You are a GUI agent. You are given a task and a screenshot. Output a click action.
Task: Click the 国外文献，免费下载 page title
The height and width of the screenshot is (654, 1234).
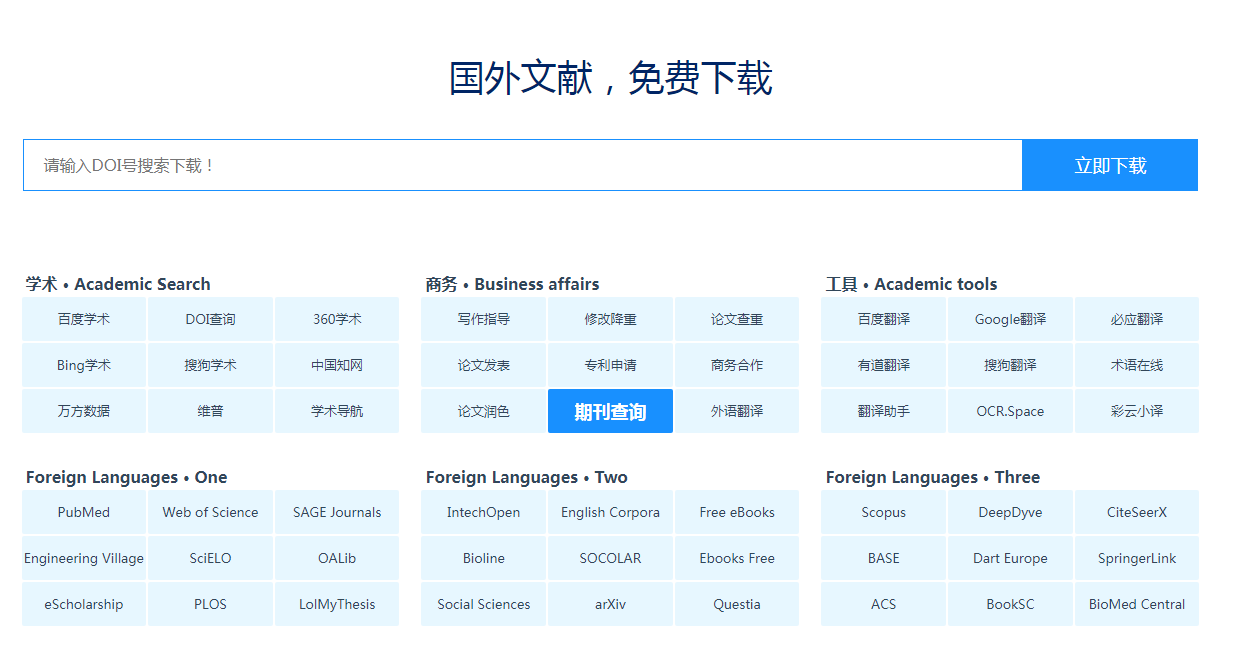(610, 78)
